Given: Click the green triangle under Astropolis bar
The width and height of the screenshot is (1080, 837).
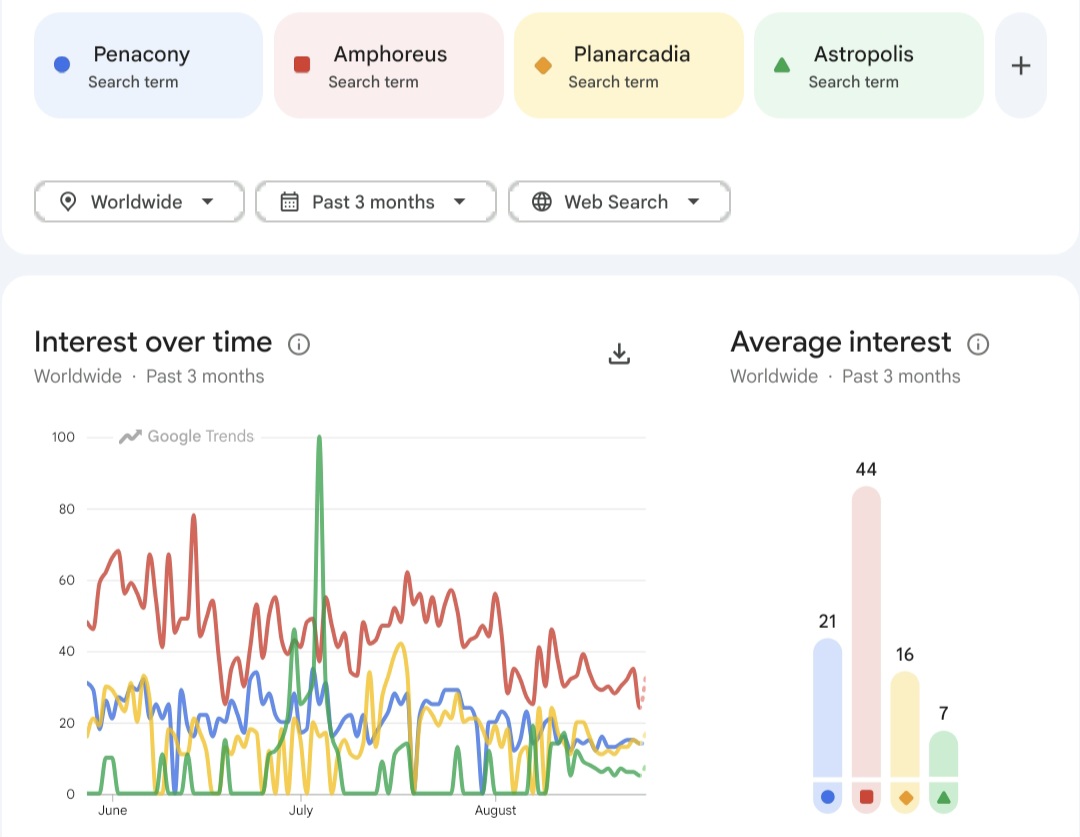Looking at the screenshot, I should (944, 797).
